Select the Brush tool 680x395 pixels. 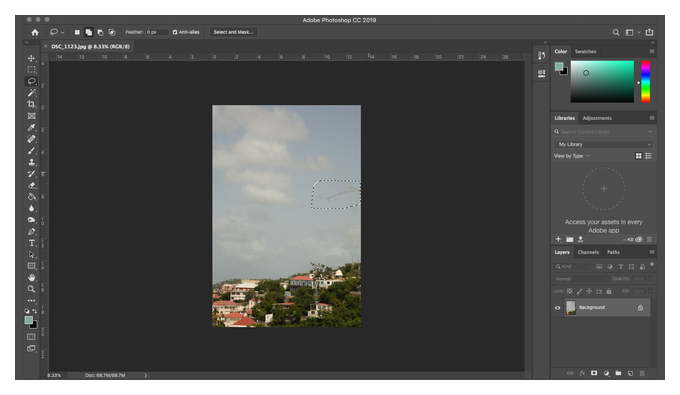(x=32, y=150)
